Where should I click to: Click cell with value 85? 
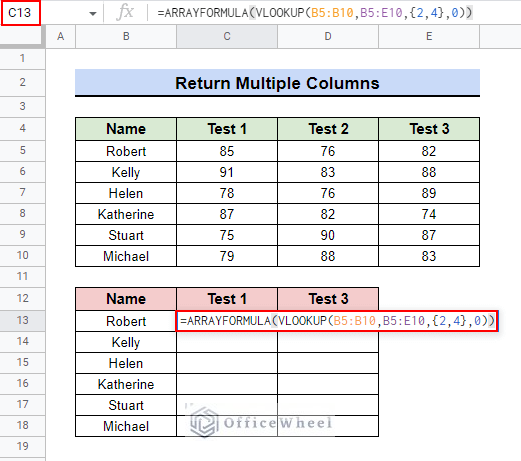(227, 151)
